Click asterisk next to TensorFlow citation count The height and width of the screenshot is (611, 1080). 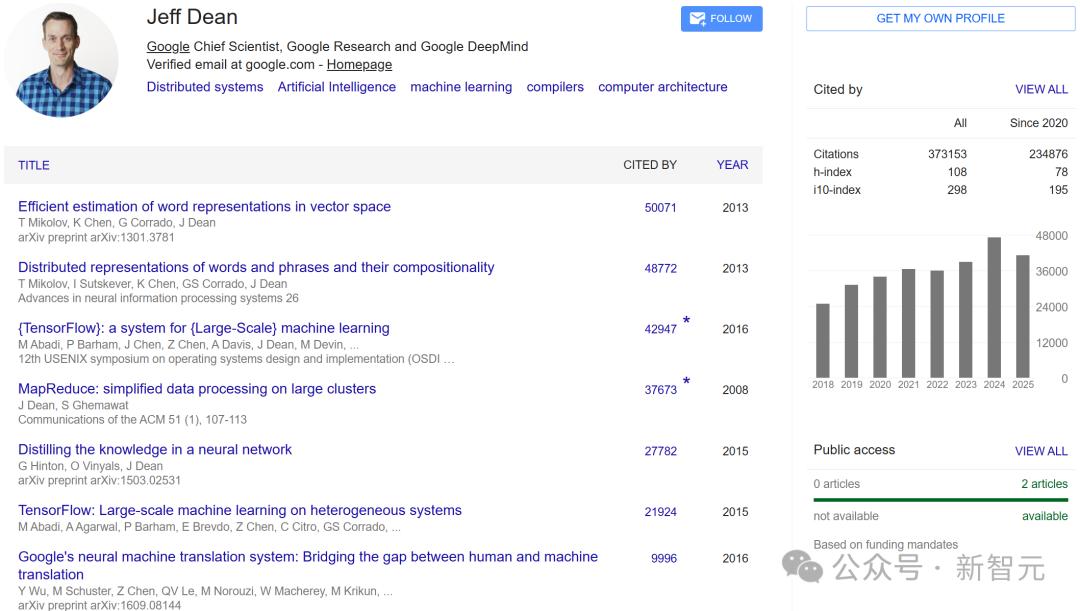pos(686,322)
